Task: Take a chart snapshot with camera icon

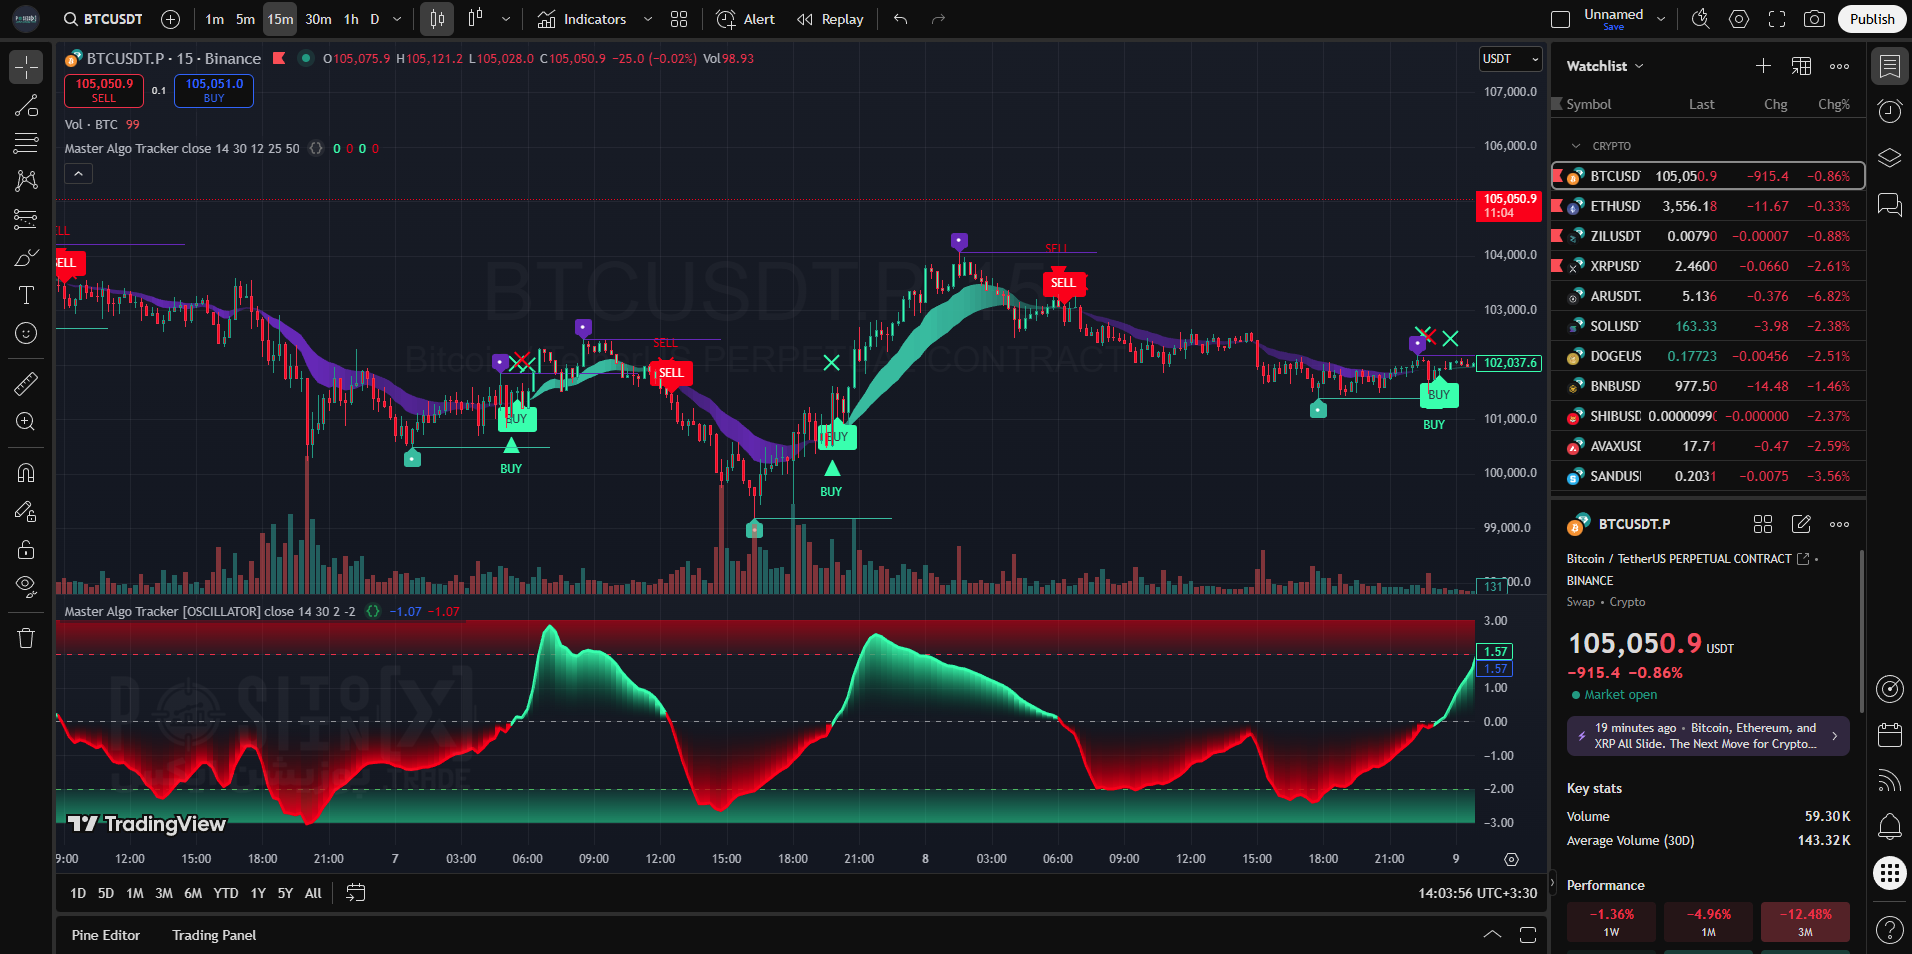Action: (x=1813, y=19)
